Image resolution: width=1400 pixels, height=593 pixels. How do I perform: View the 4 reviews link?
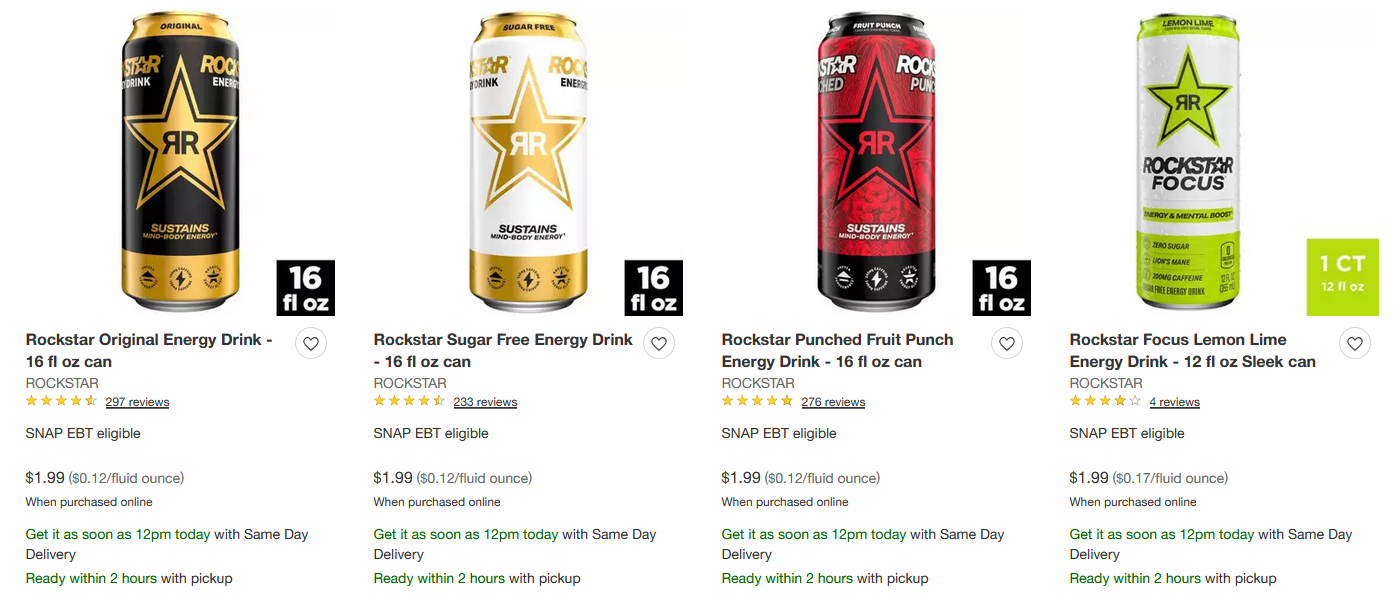click(x=1174, y=402)
